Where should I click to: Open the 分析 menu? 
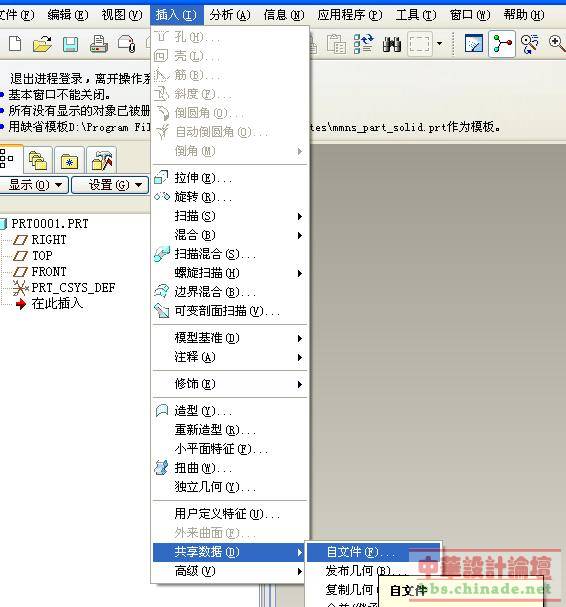230,15
